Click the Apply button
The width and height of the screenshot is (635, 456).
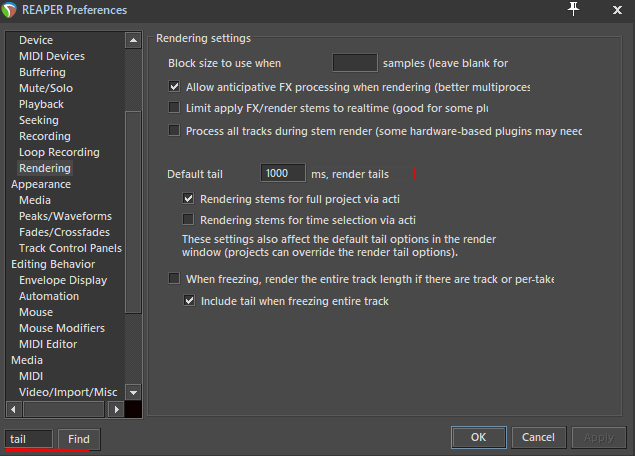click(x=599, y=437)
